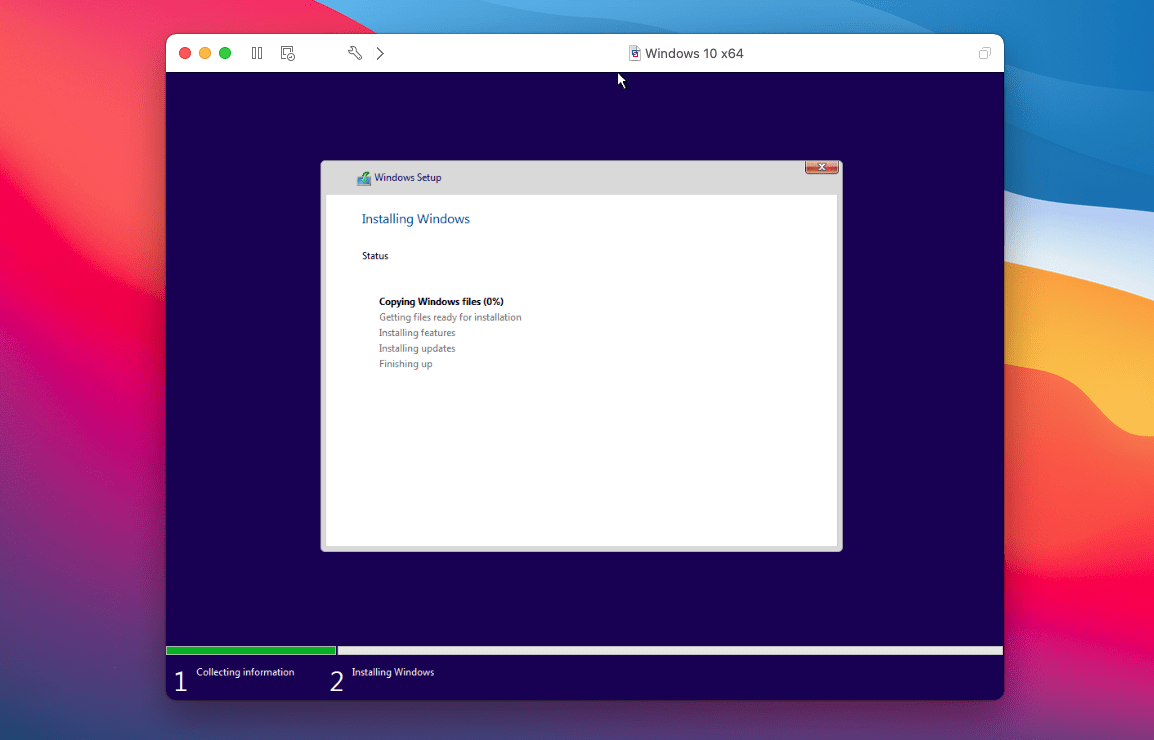
Task: Click step 2 'Installing Windows' label
Action: click(x=393, y=672)
